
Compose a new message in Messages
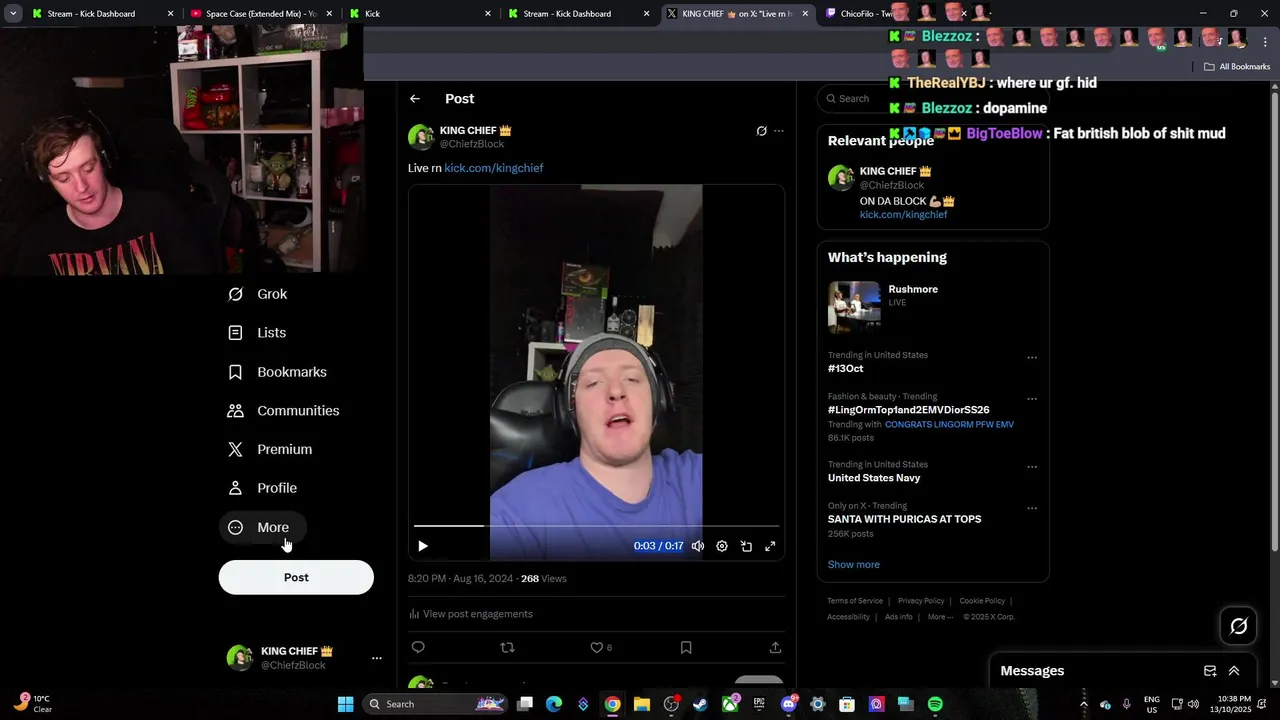pos(1210,671)
